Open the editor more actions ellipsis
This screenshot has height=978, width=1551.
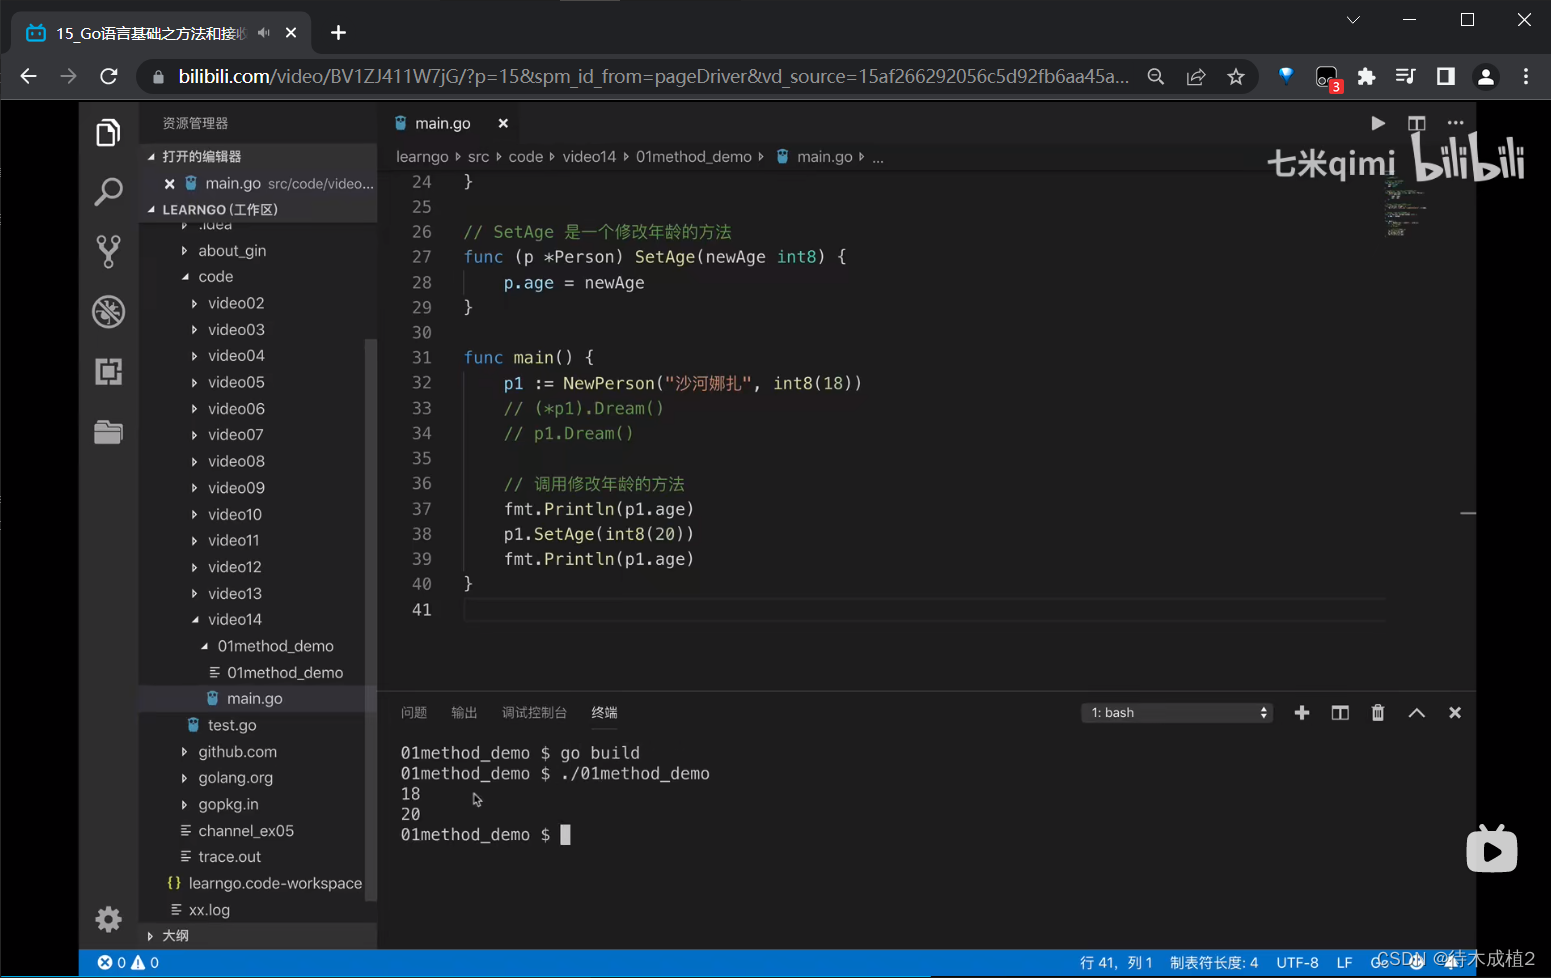[1455, 123]
